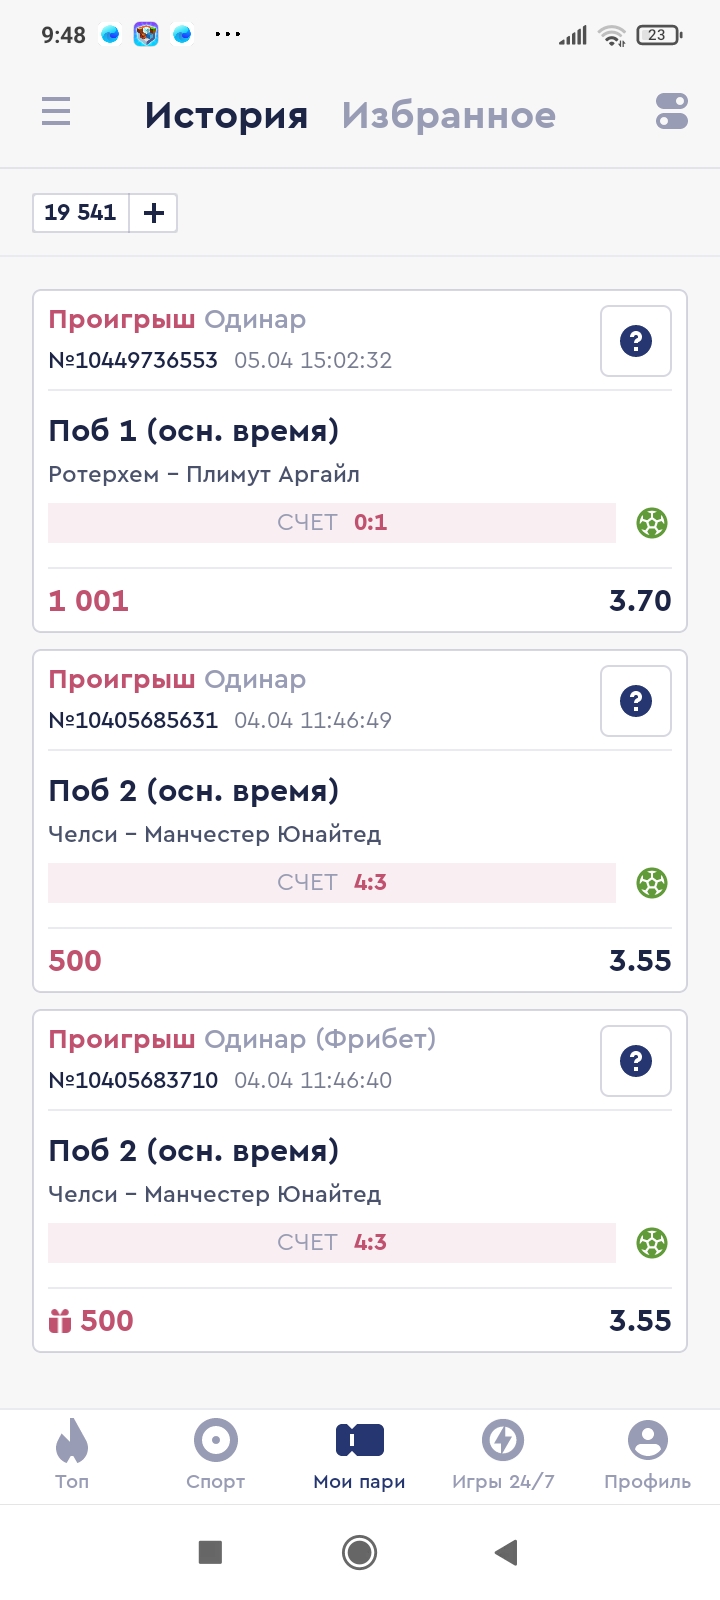720x1600 pixels.
Task: Open the Ротерхем – Плимут Аргайл match
Action: [x=204, y=474]
